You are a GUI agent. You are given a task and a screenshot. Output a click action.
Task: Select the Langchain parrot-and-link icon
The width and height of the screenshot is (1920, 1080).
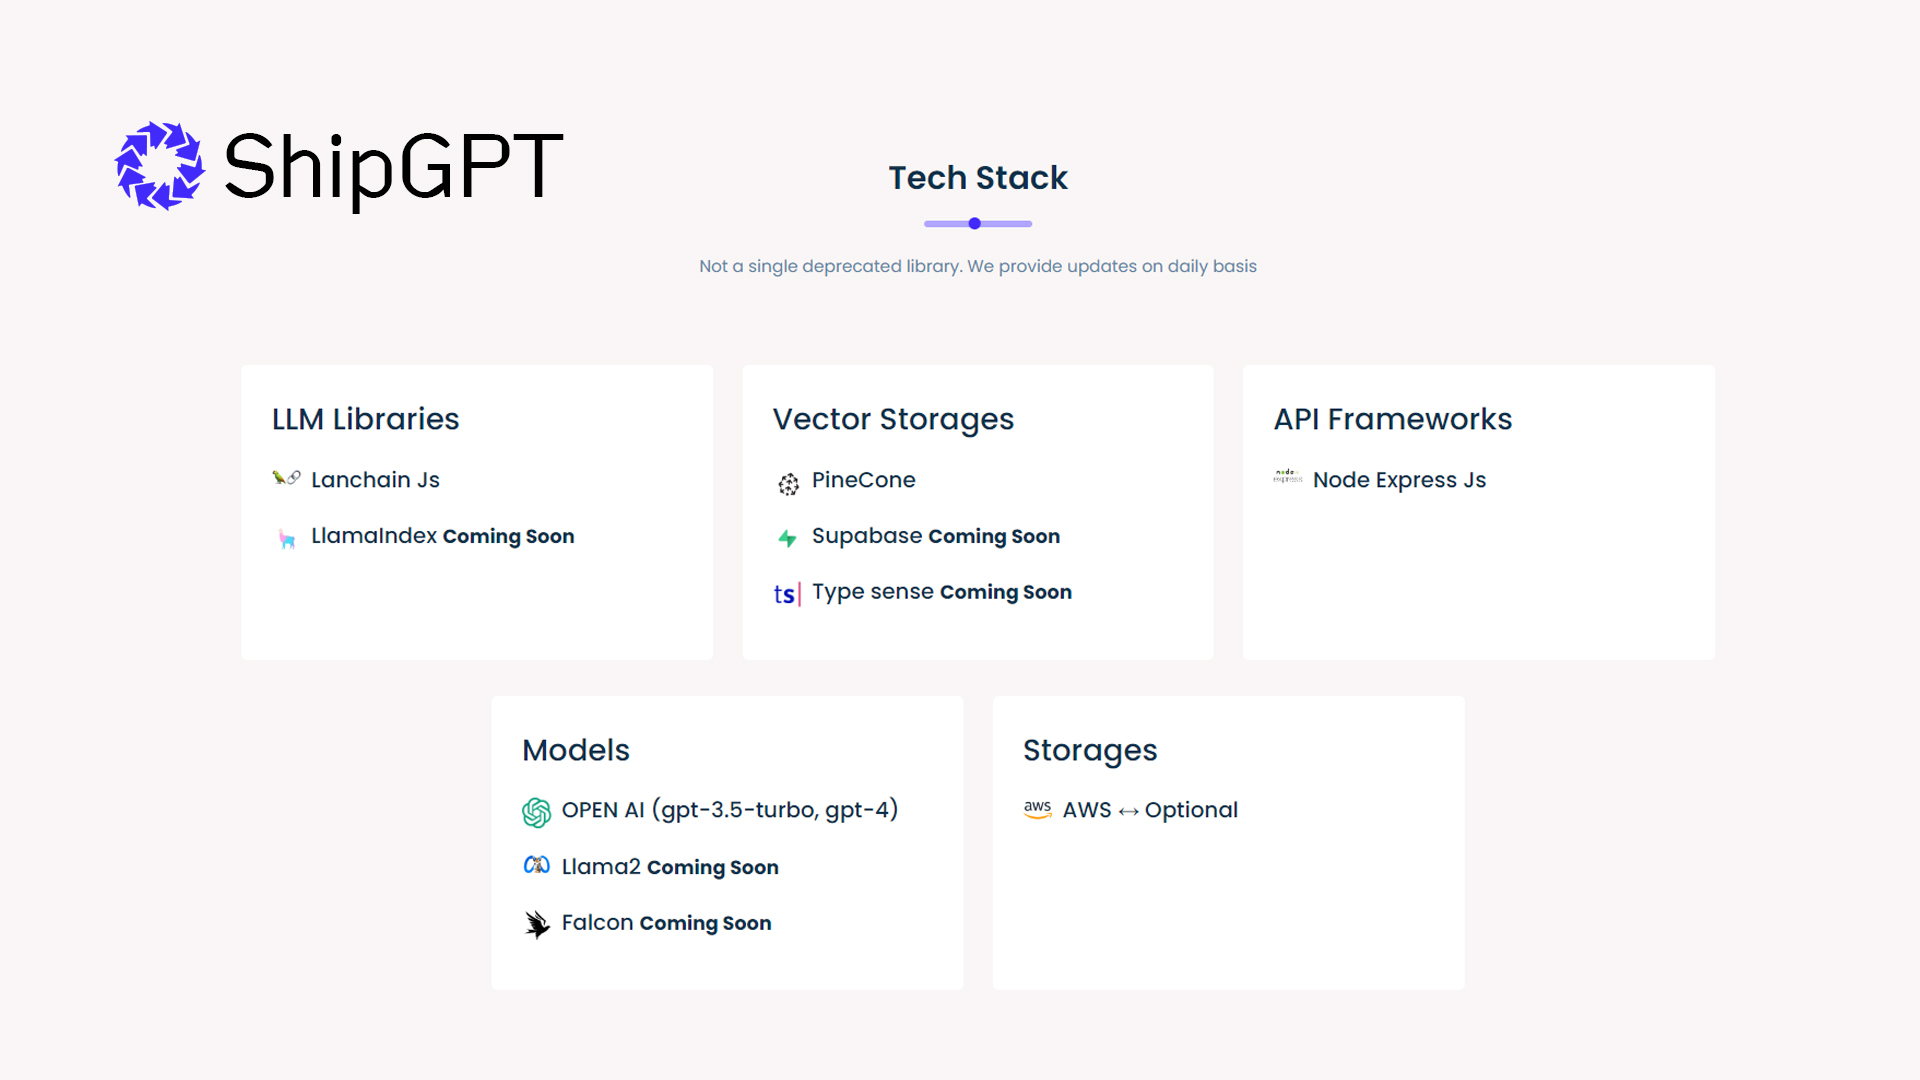point(287,478)
